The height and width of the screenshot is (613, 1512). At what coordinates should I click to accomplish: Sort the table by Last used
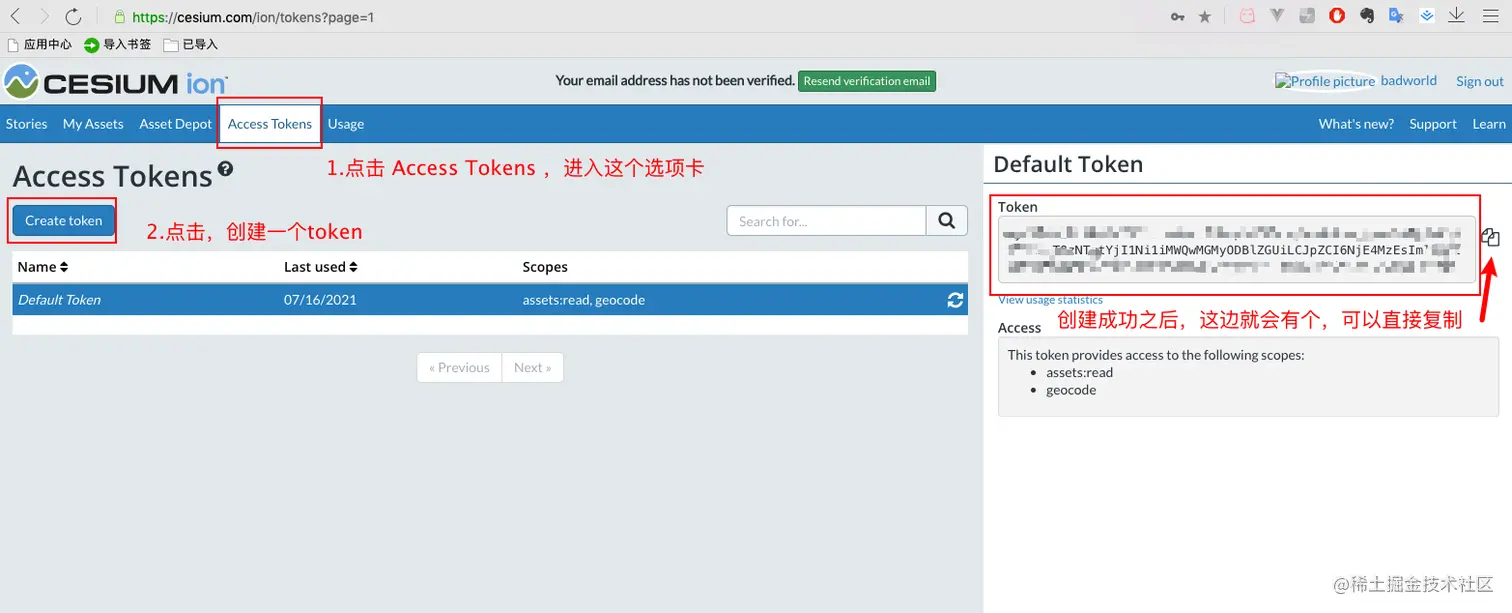click(320, 267)
